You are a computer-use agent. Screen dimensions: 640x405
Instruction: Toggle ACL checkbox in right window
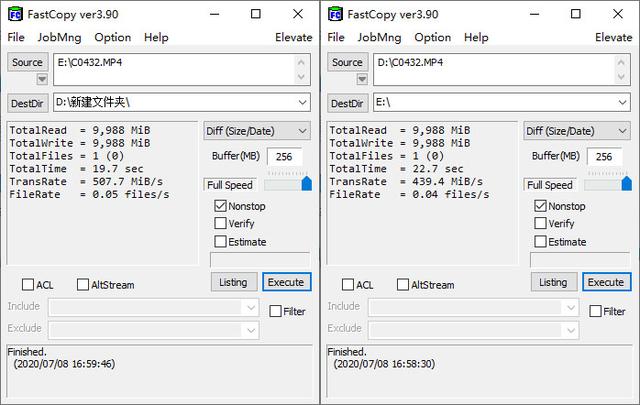point(348,285)
